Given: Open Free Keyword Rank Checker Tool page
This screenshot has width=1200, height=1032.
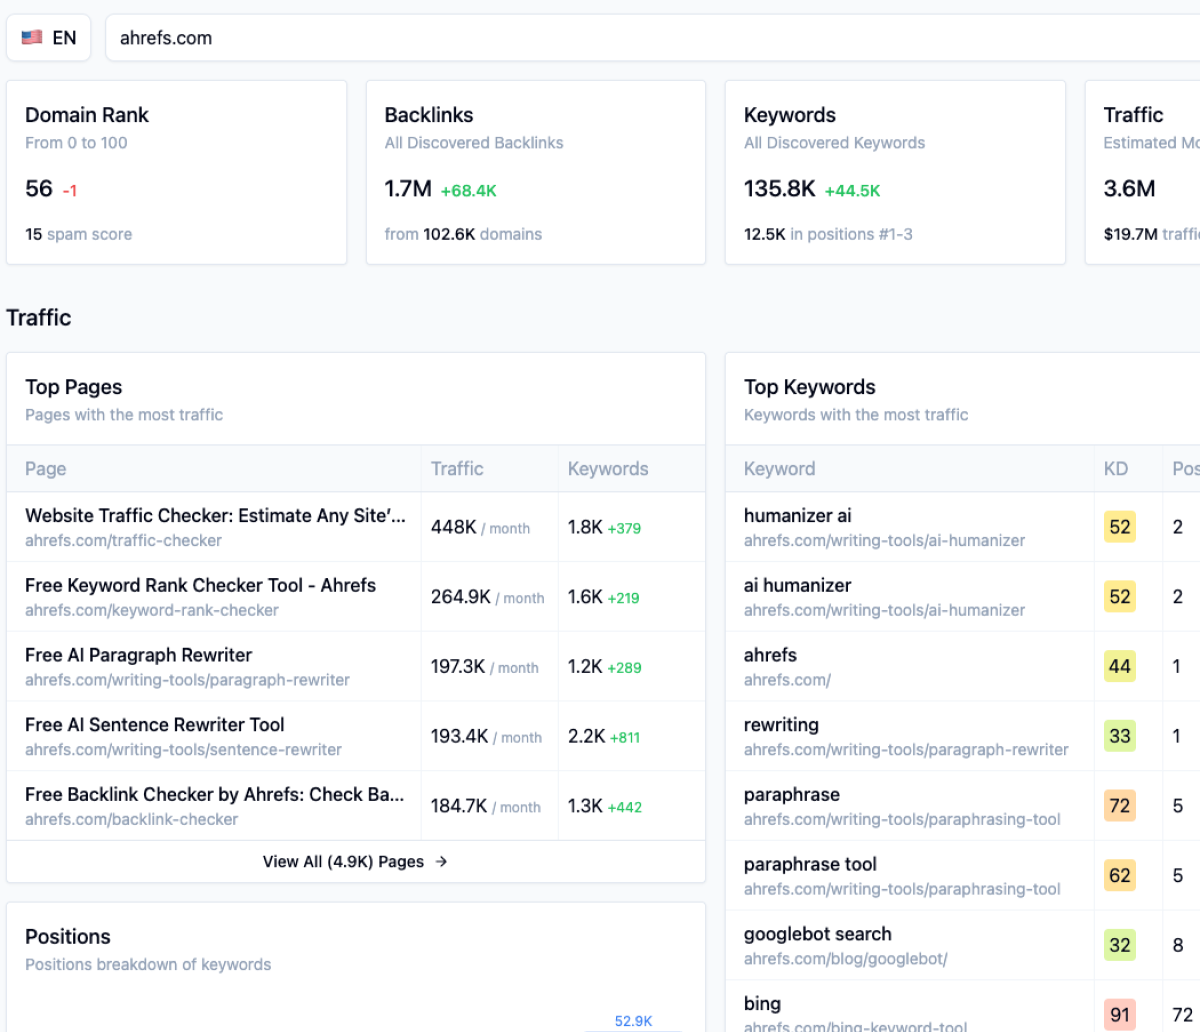Looking at the screenshot, I should [x=200, y=586].
